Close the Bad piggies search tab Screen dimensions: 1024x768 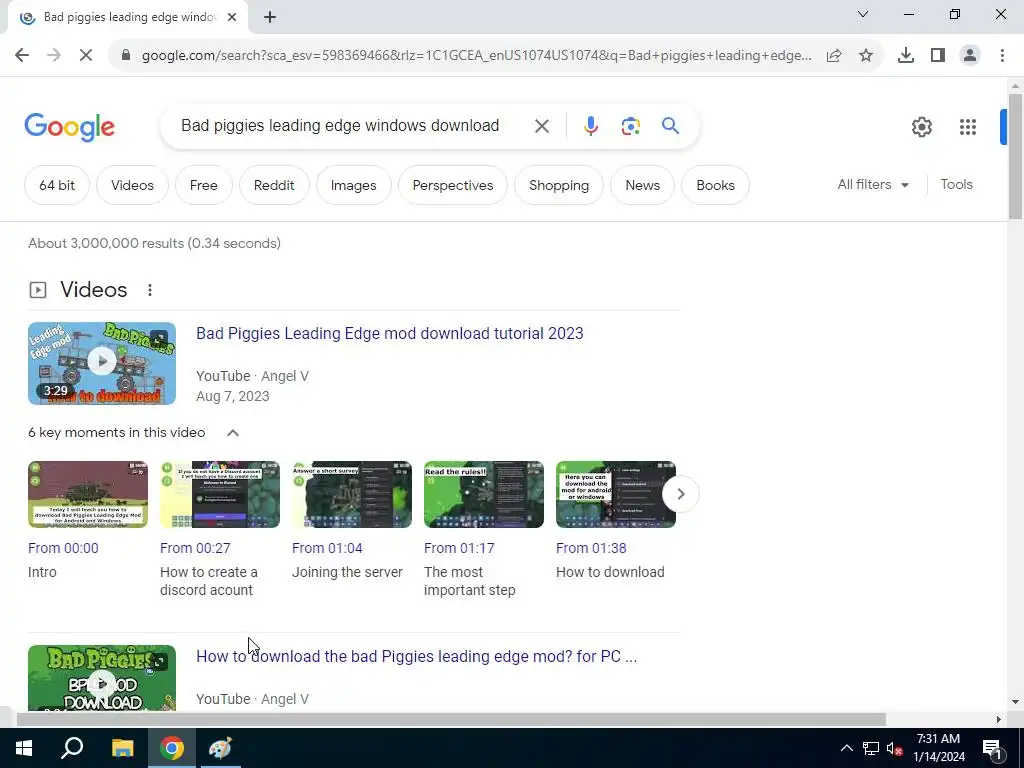(x=232, y=18)
